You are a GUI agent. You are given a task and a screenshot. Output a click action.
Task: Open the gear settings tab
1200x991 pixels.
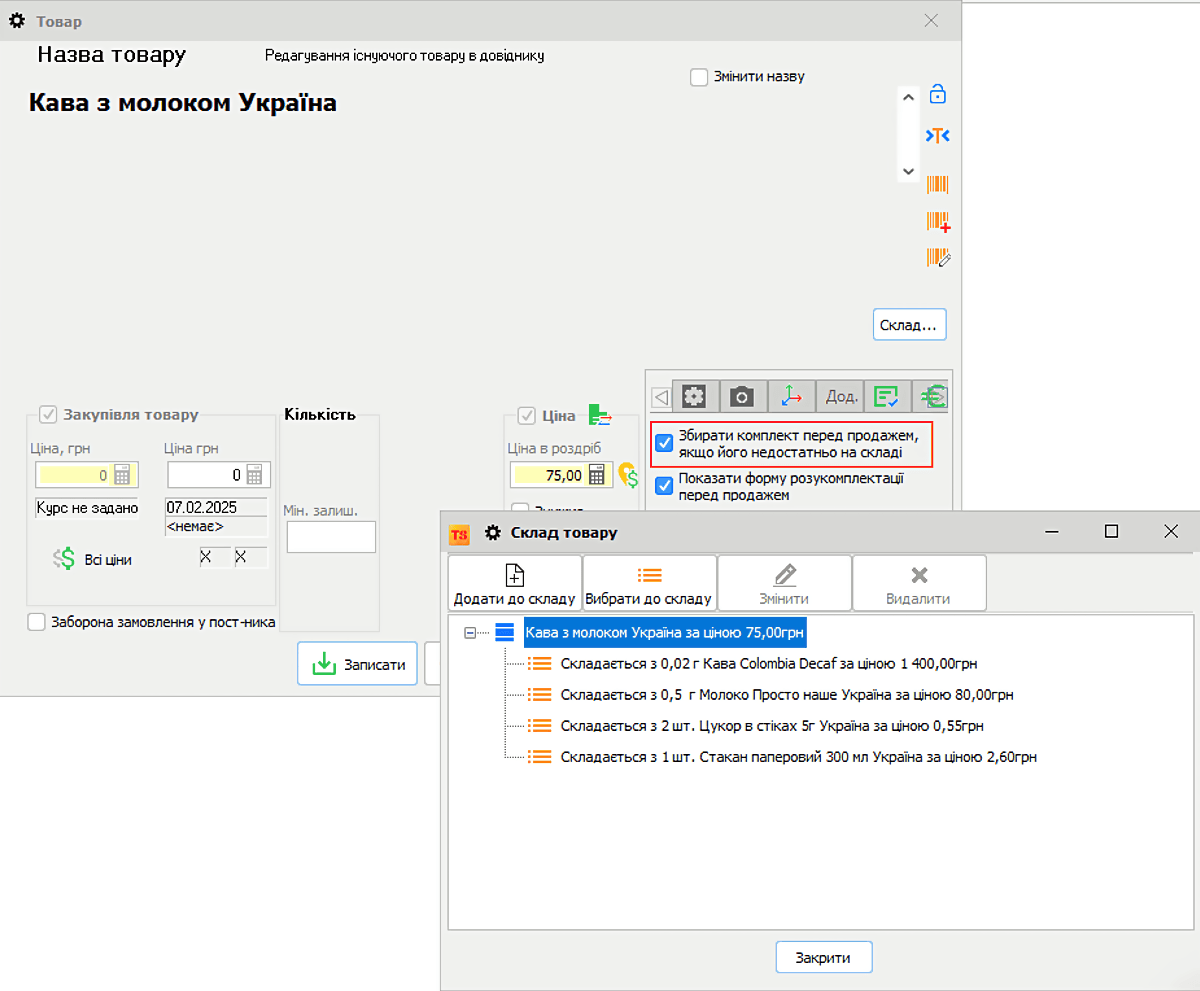(x=694, y=397)
